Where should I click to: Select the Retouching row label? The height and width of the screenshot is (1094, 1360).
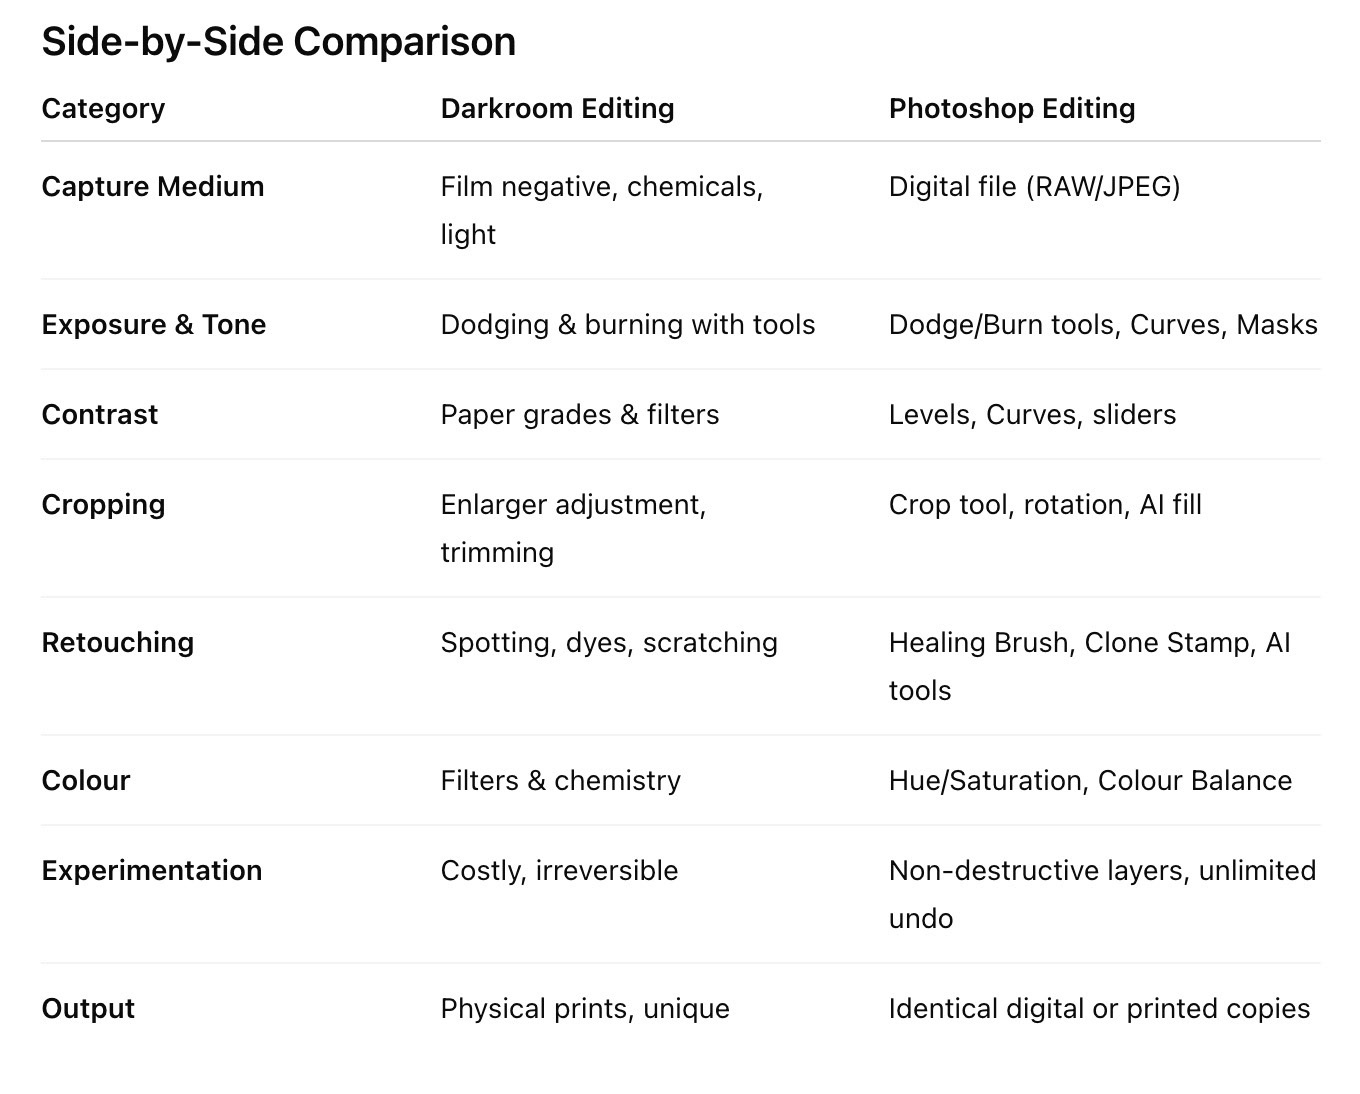(x=118, y=643)
